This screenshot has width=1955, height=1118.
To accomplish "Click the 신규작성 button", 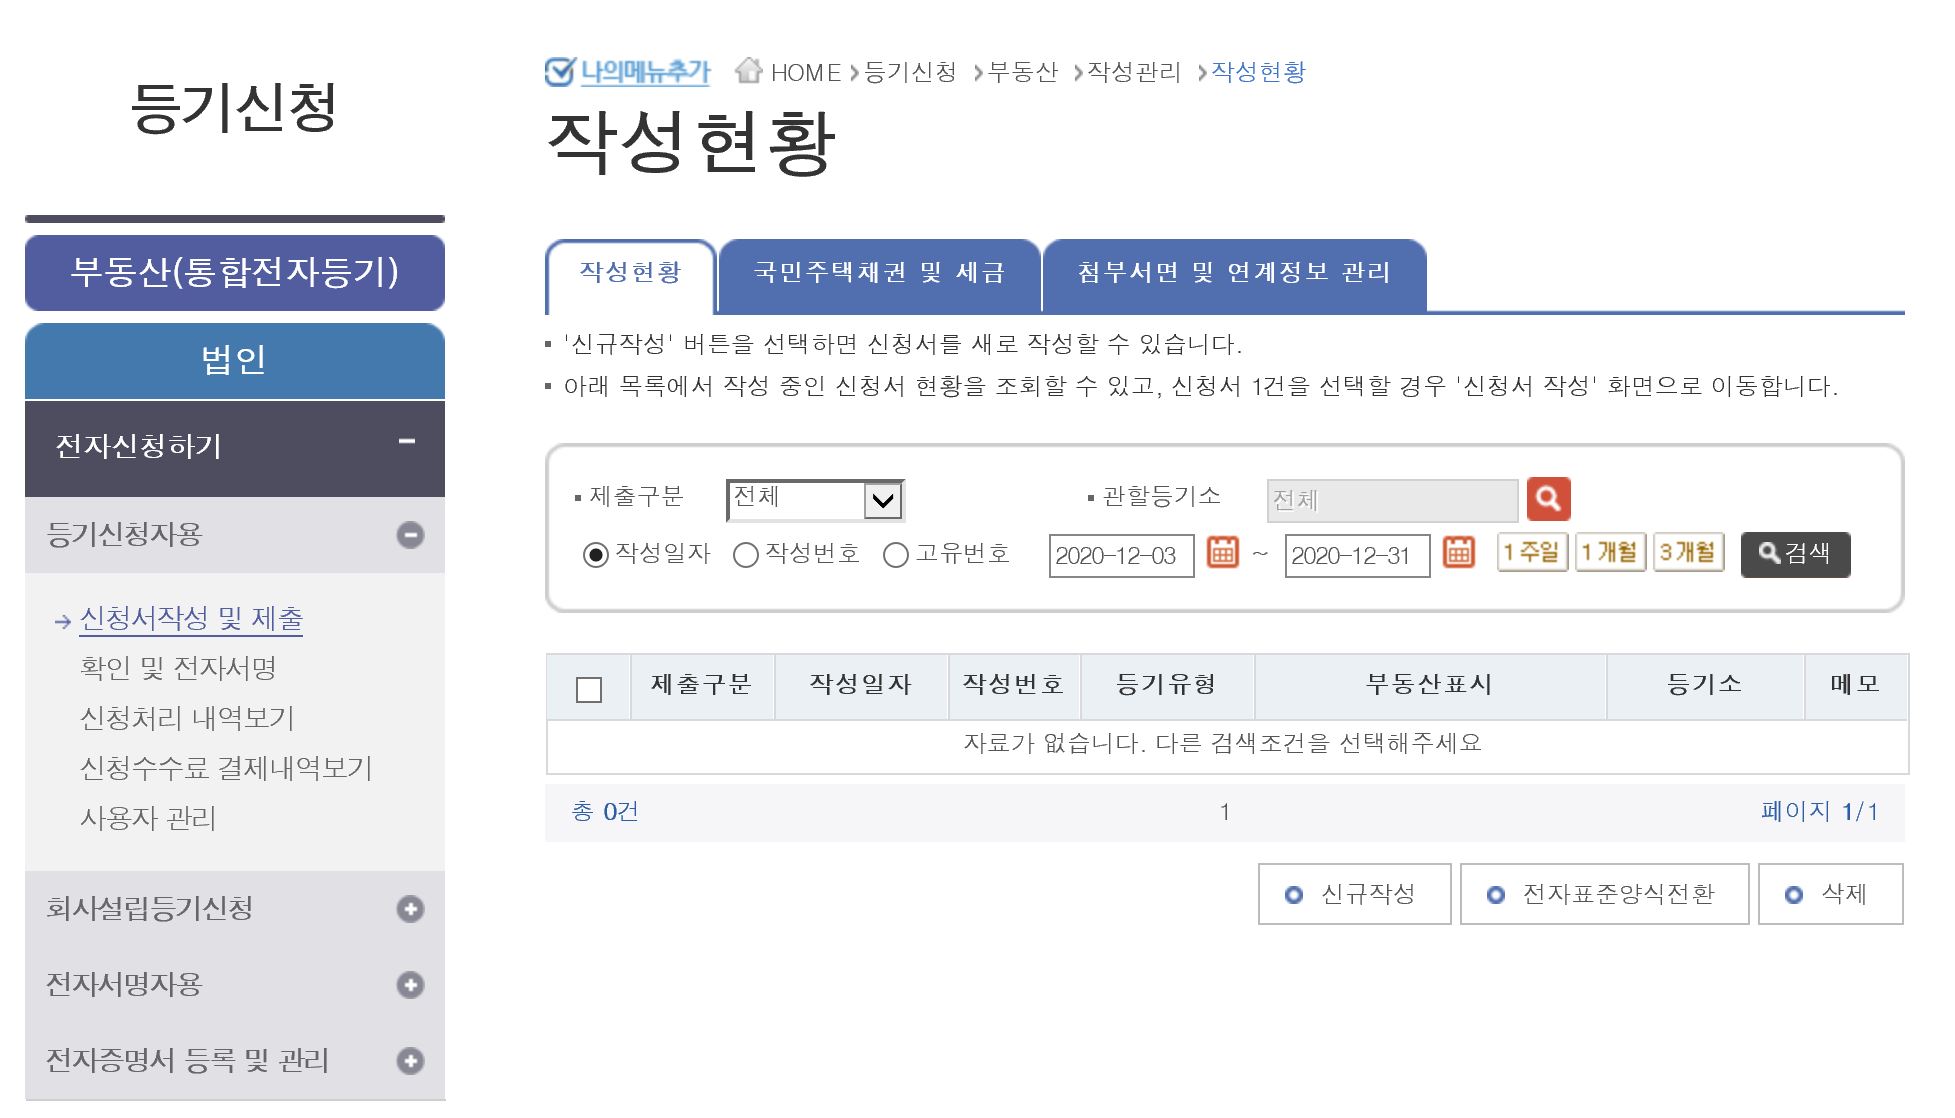I will pos(1354,894).
